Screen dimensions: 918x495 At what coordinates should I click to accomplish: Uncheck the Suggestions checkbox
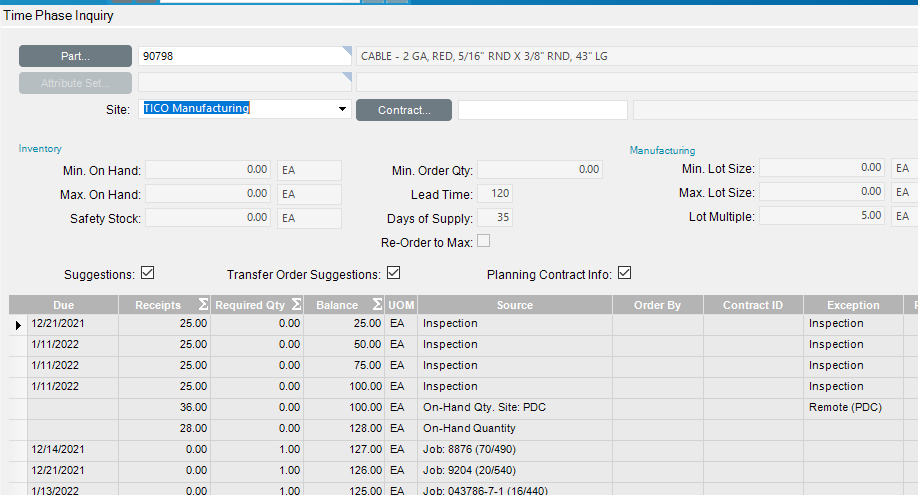(148, 273)
